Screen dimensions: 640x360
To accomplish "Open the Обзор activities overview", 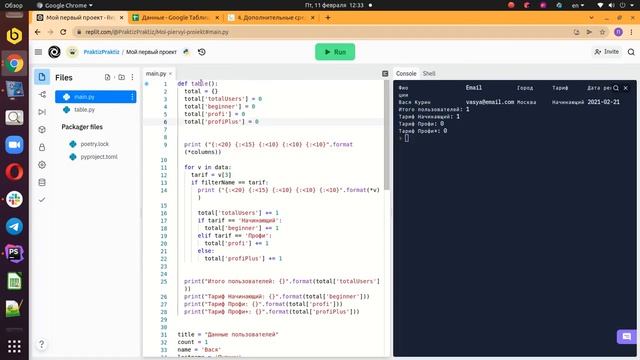I will 13,5.
